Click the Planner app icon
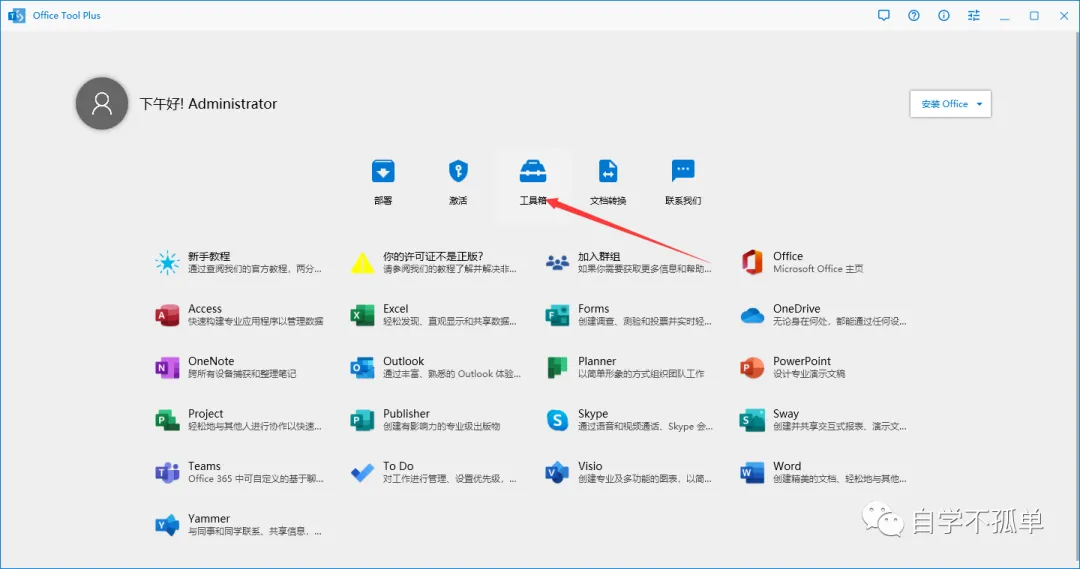Image resolution: width=1080 pixels, height=569 pixels. point(557,368)
